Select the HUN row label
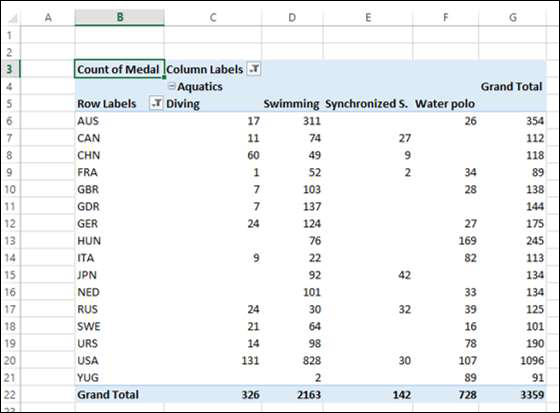Screen dimensions: 560x413 [x=89, y=241]
